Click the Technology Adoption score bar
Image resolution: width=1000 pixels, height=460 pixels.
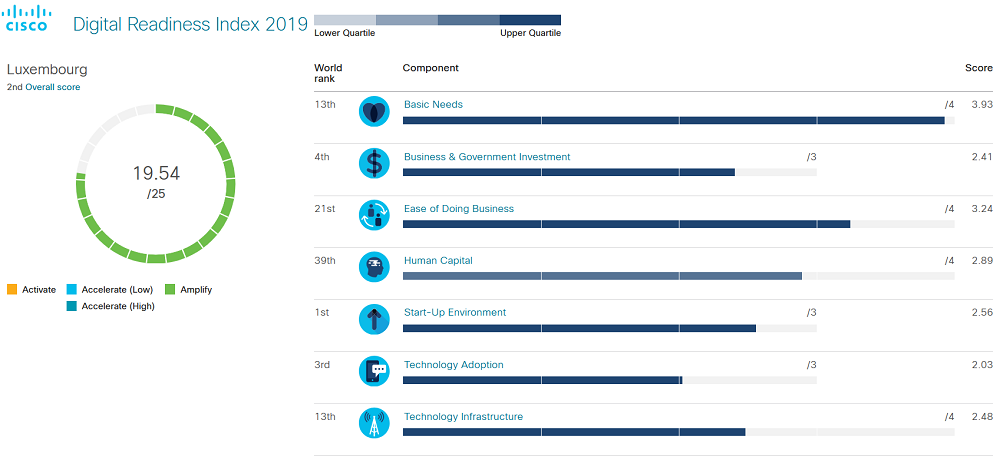coord(610,380)
